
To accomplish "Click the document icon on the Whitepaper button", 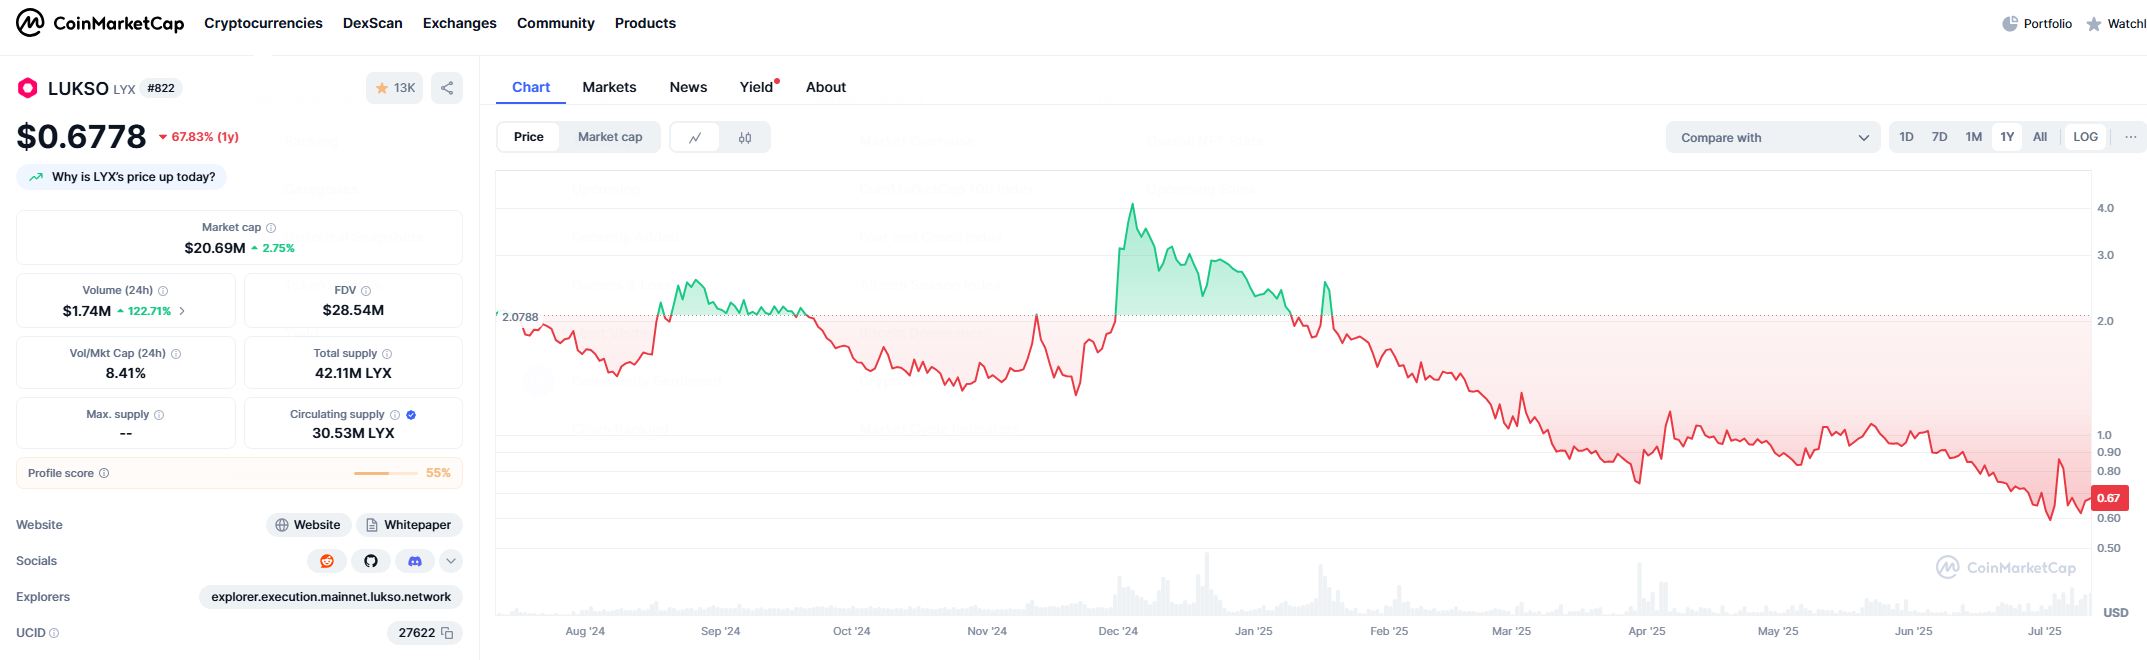I will [372, 525].
